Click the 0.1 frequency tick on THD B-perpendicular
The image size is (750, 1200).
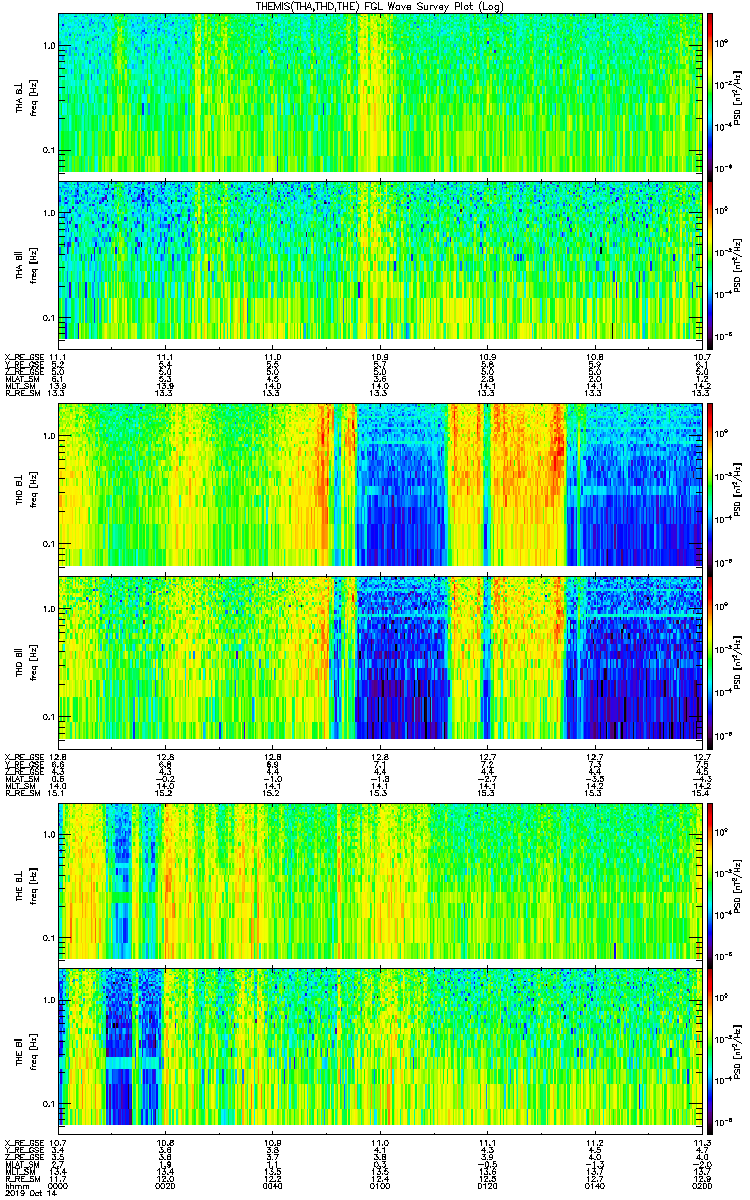tap(48, 543)
